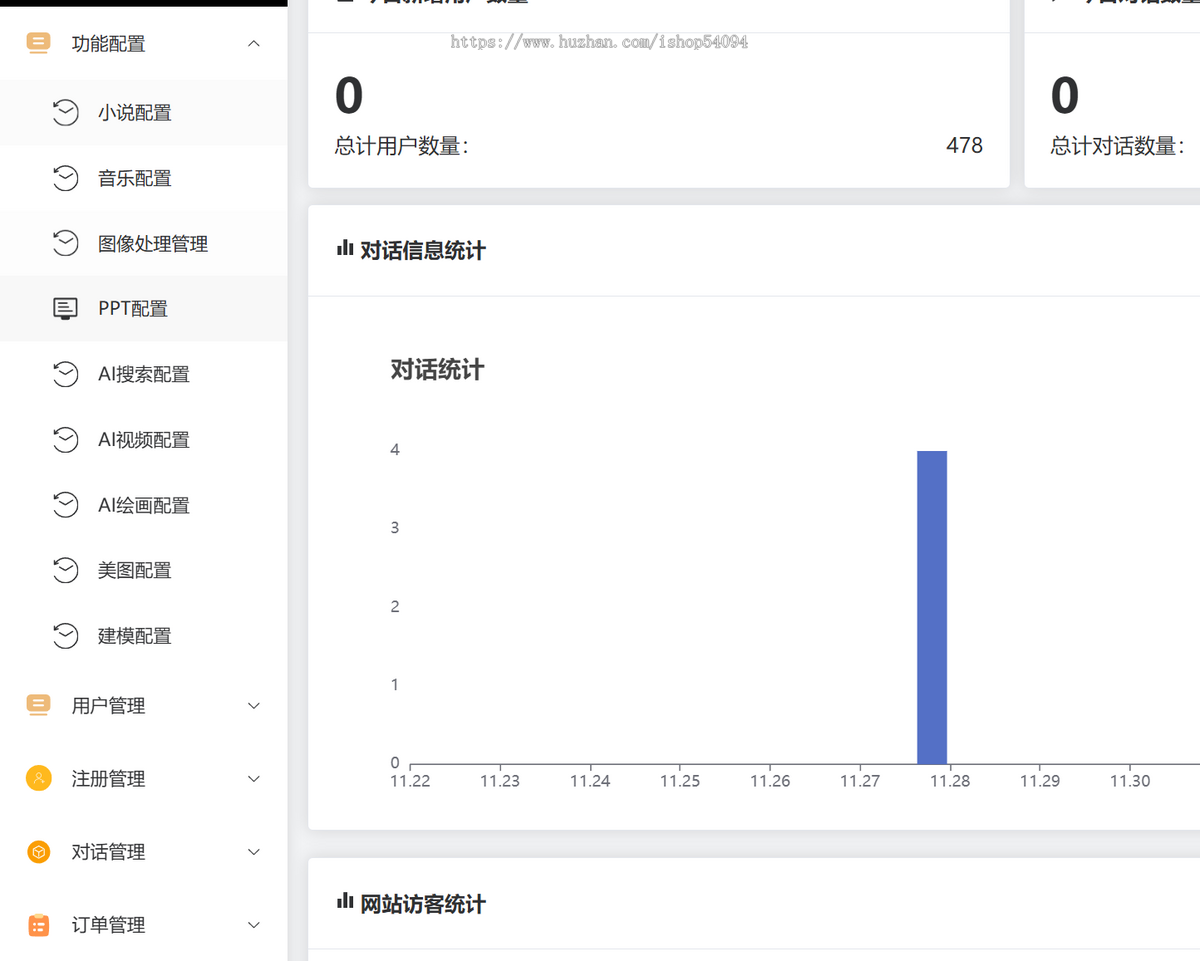Click the 用户管理 menu heading
This screenshot has width=1200, height=961.
(x=108, y=706)
